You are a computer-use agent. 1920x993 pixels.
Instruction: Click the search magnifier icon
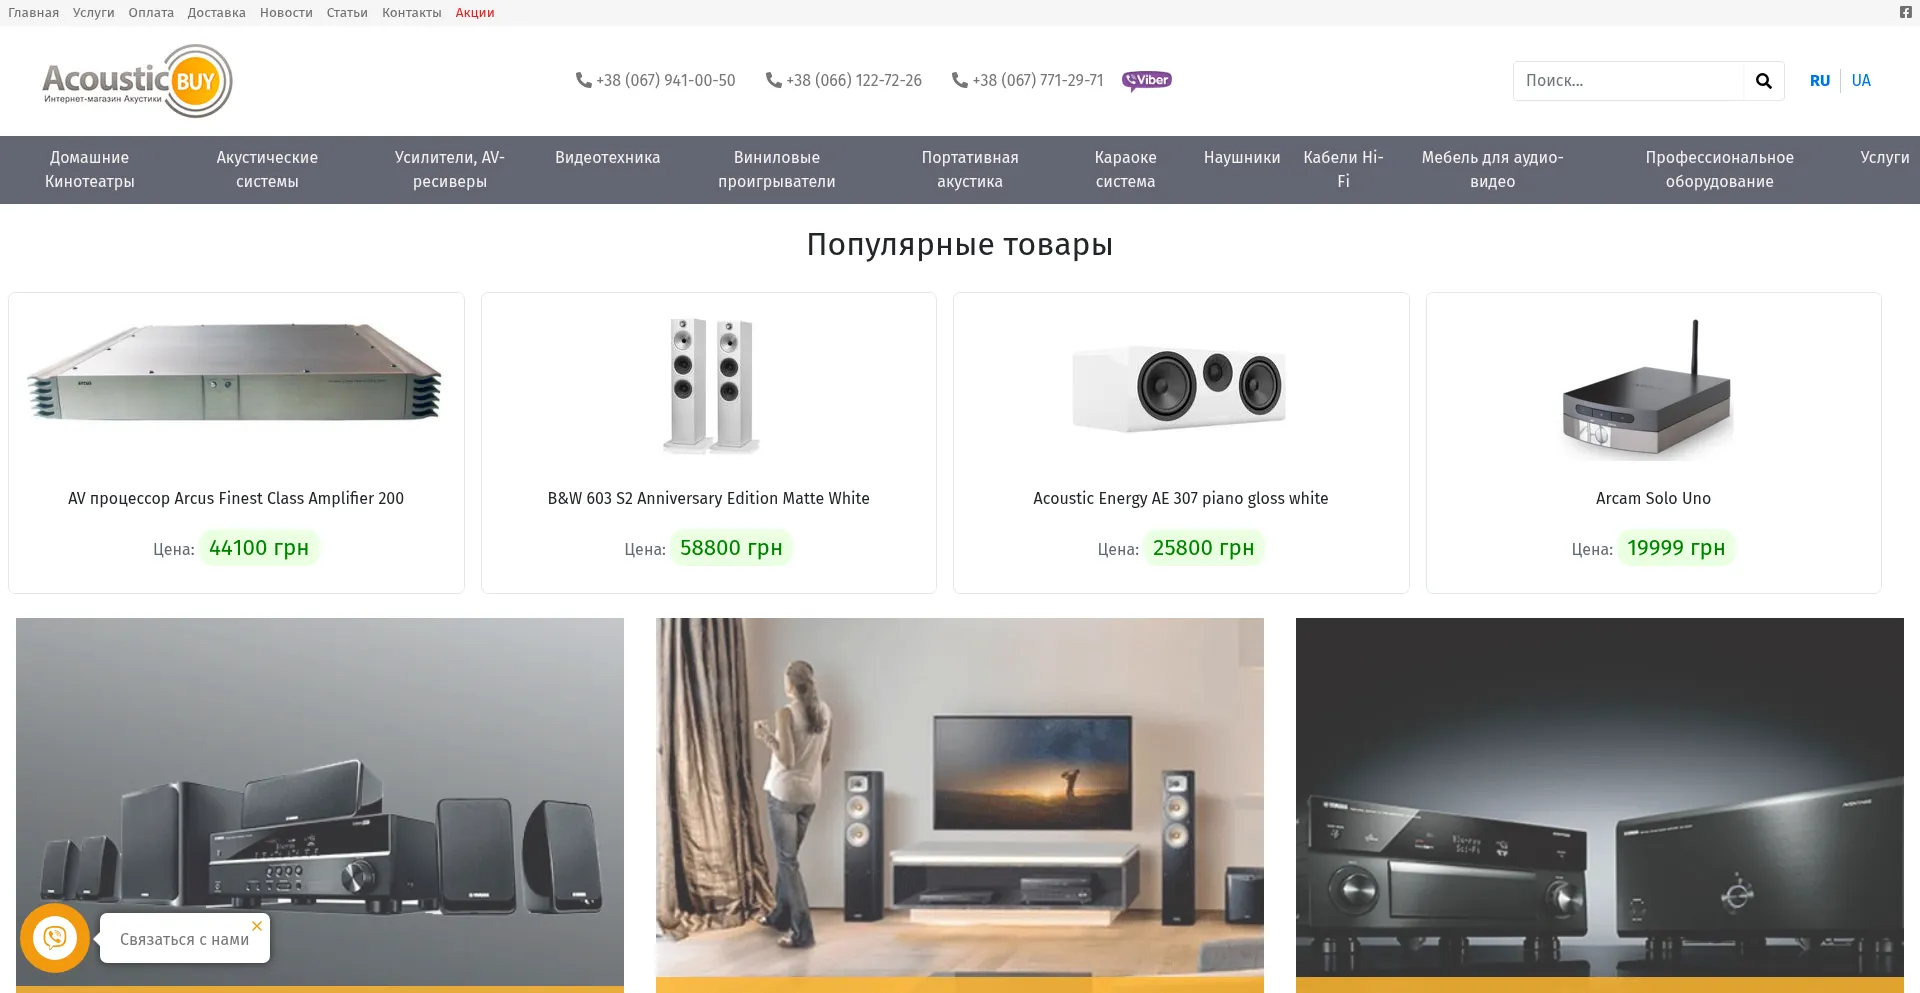(1763, 81)
